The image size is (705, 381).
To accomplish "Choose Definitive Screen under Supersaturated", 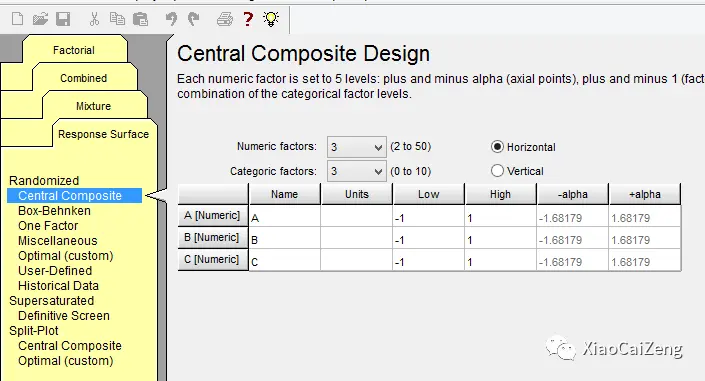I will [x=64, y=315].
